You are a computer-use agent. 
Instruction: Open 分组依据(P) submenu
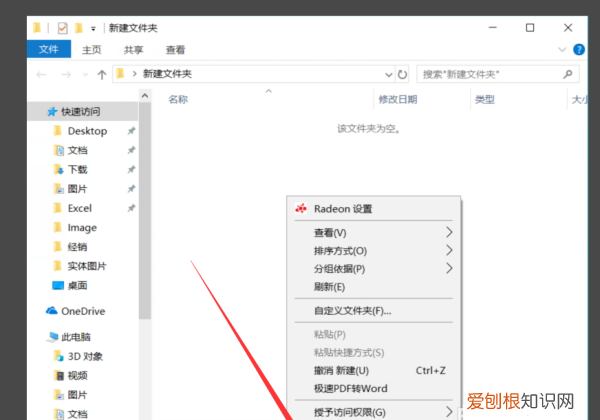(x=373, y=269)
